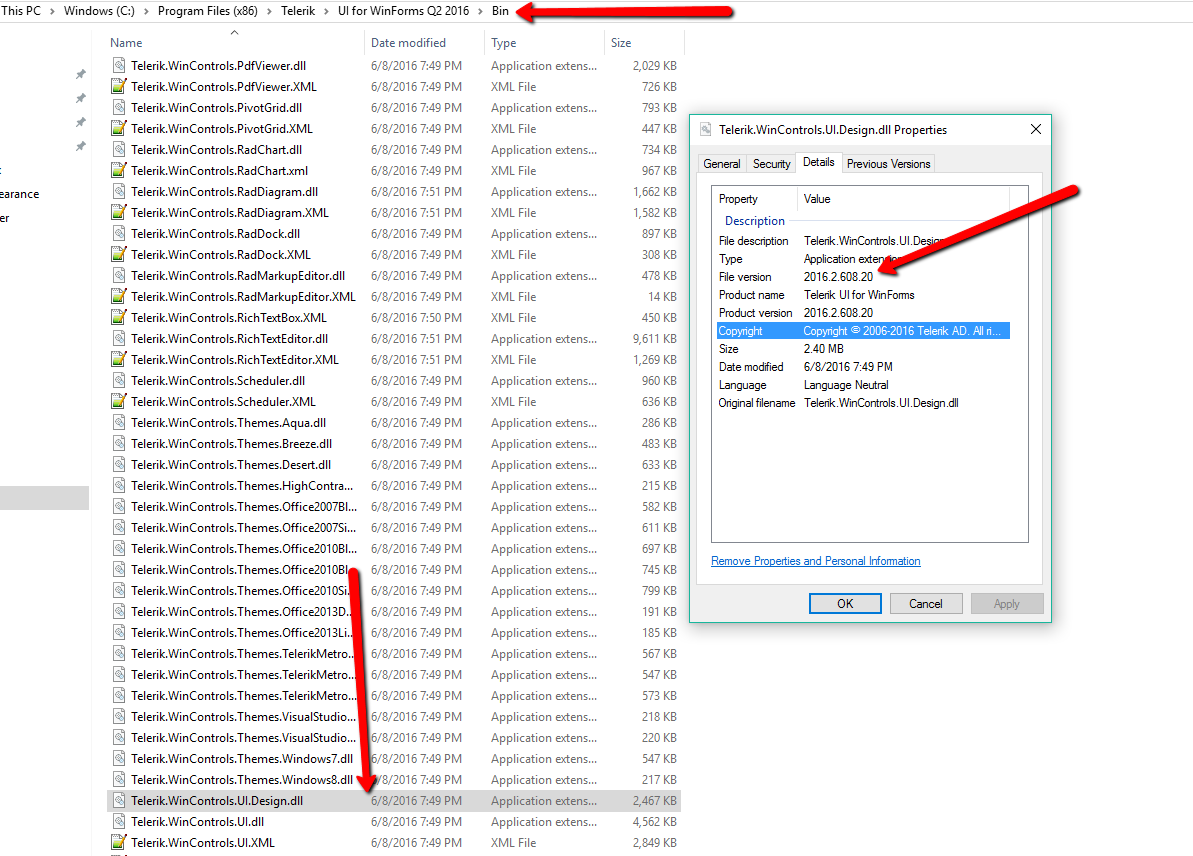Viewport: 1193px width, 856px height.
Task: Expand breadcrumb chevron after Program Files (x86)
Action: point(269,11)
